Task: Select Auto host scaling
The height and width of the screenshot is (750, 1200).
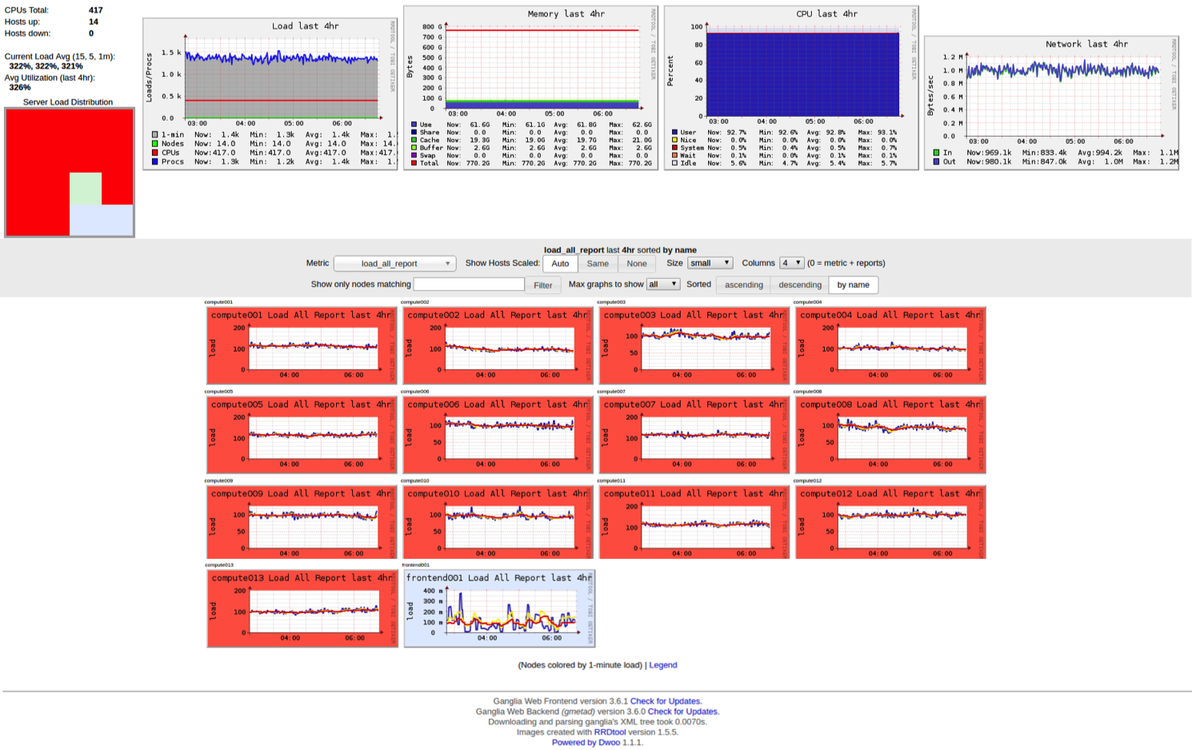Action: point(560,264)
